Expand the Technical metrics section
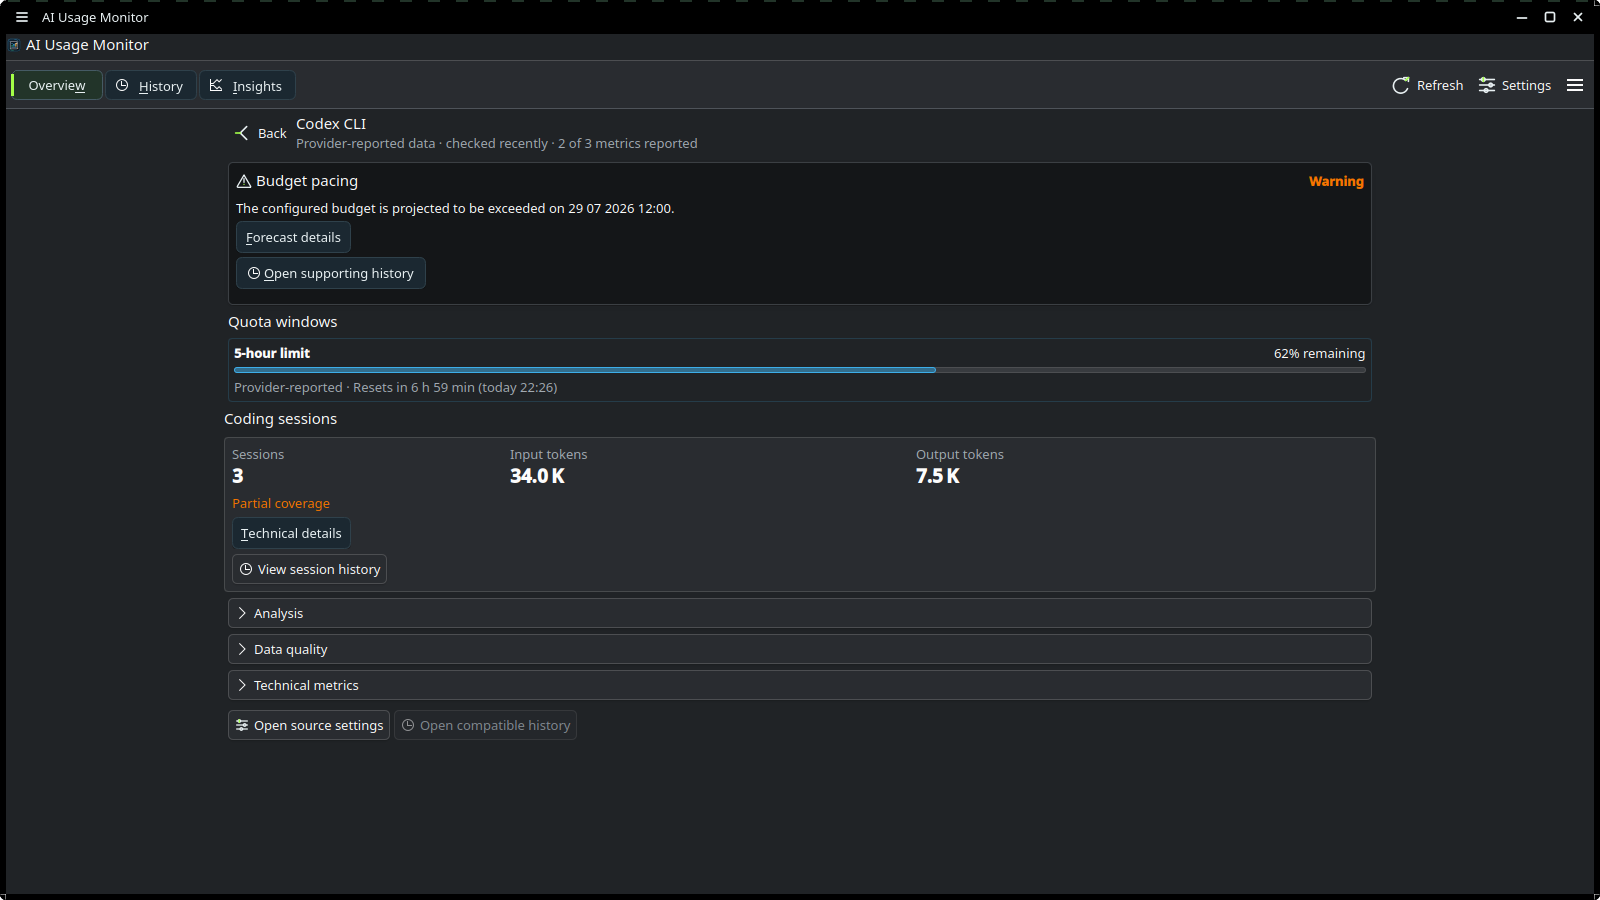 (x=799, y=685)
